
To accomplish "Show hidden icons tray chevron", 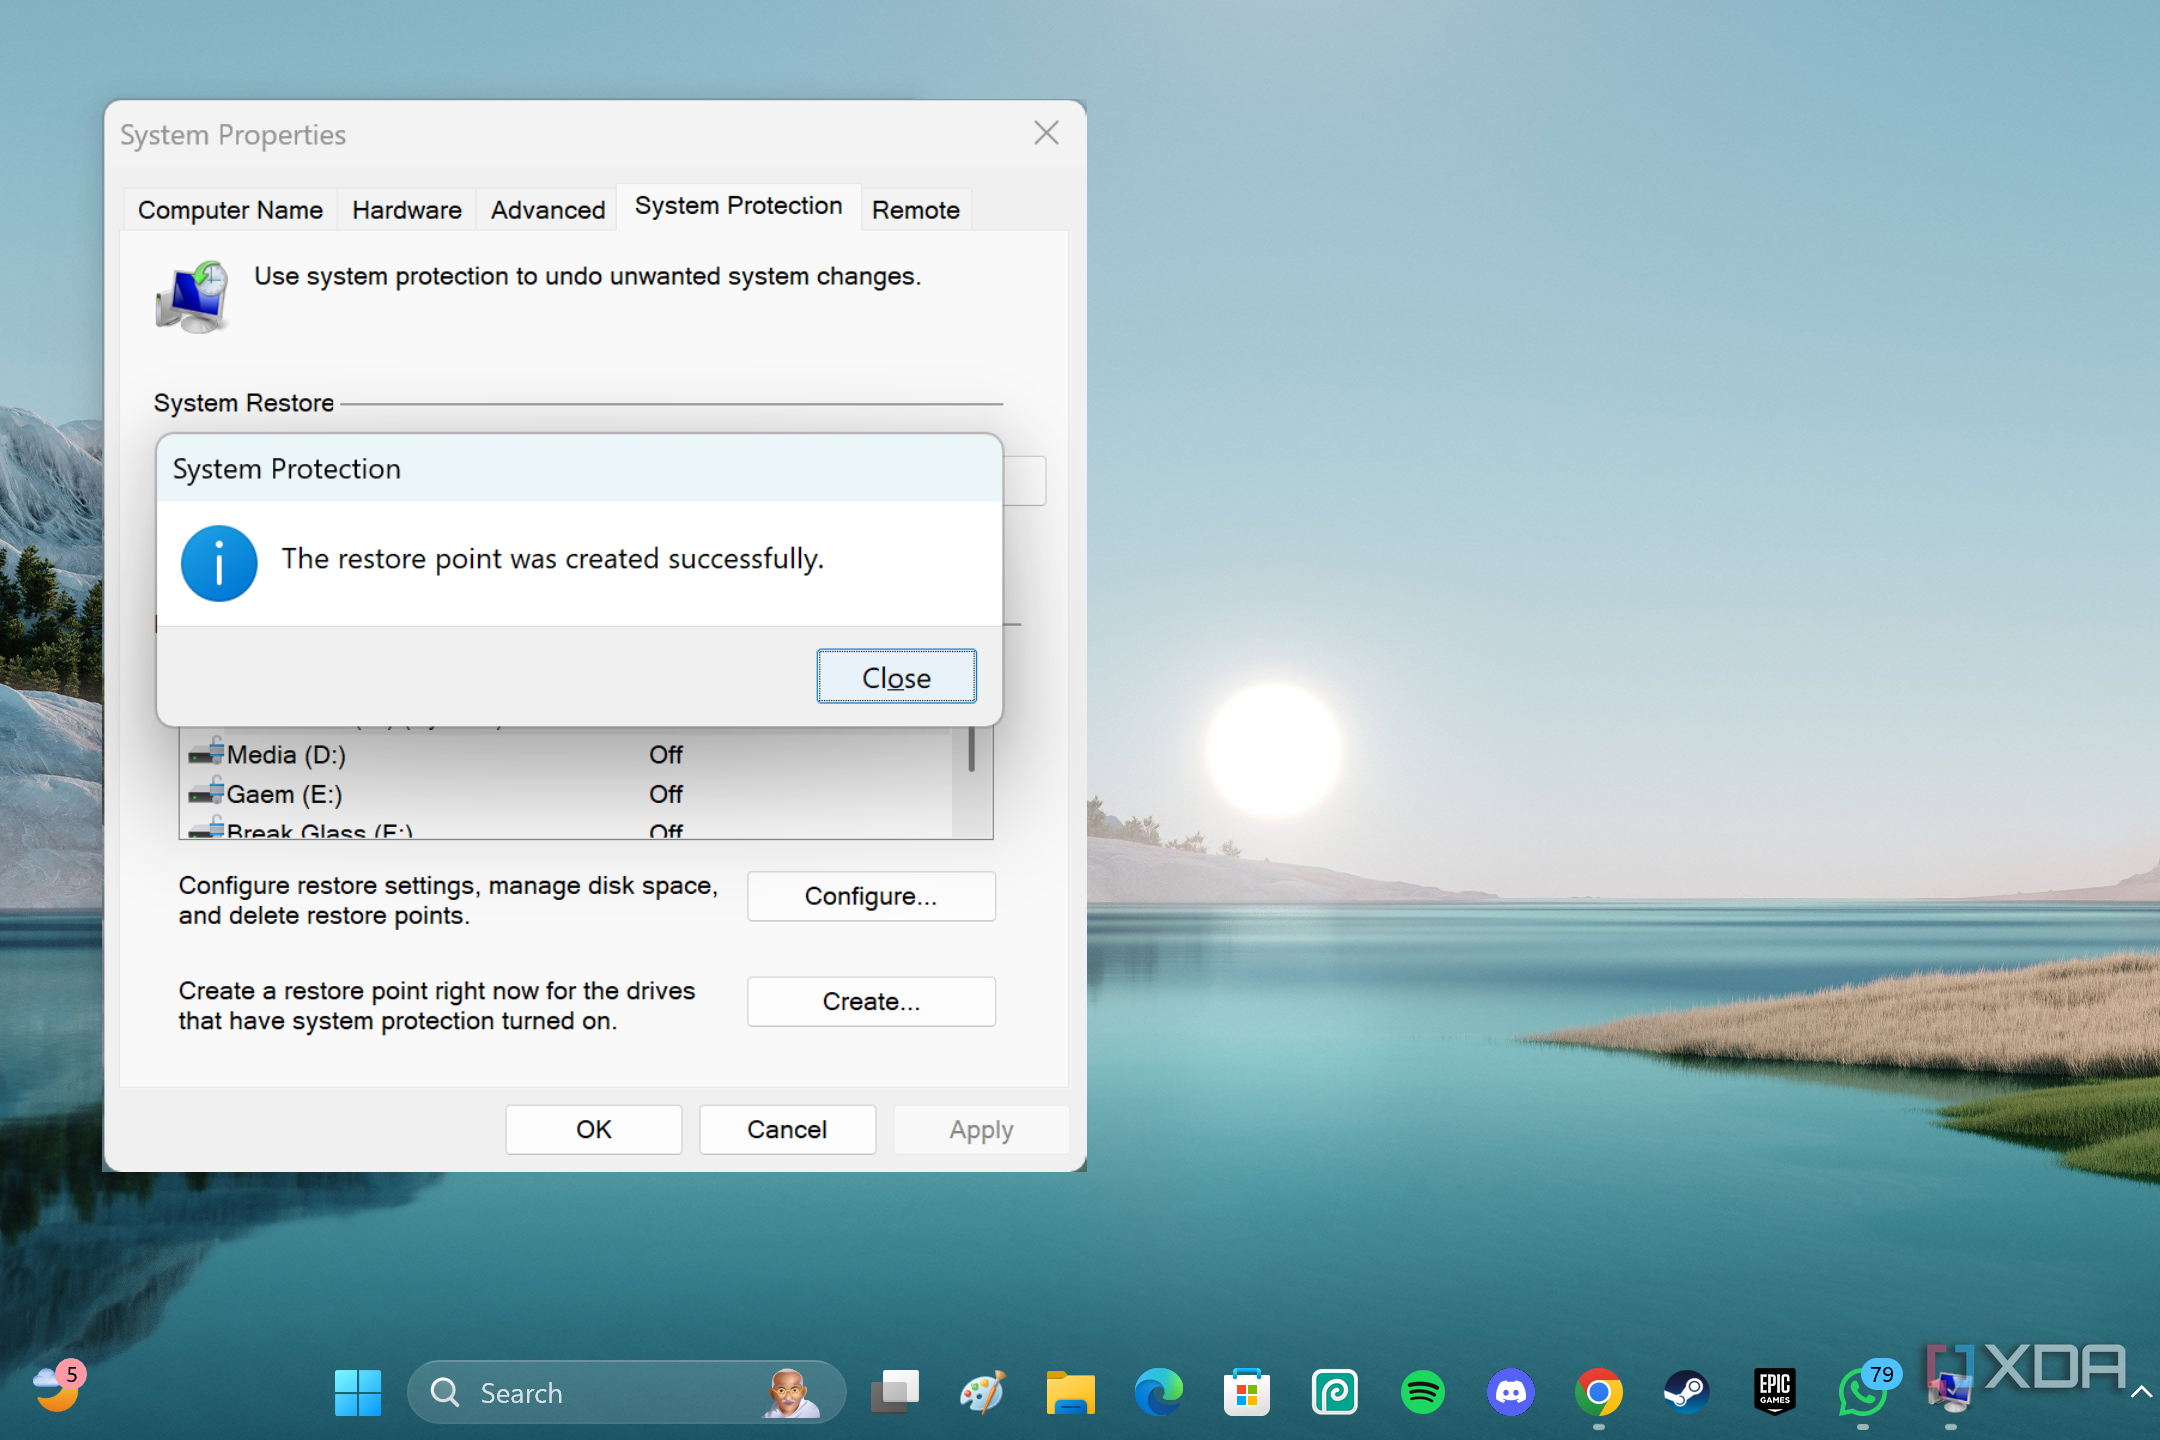I will (2140, 1392).
